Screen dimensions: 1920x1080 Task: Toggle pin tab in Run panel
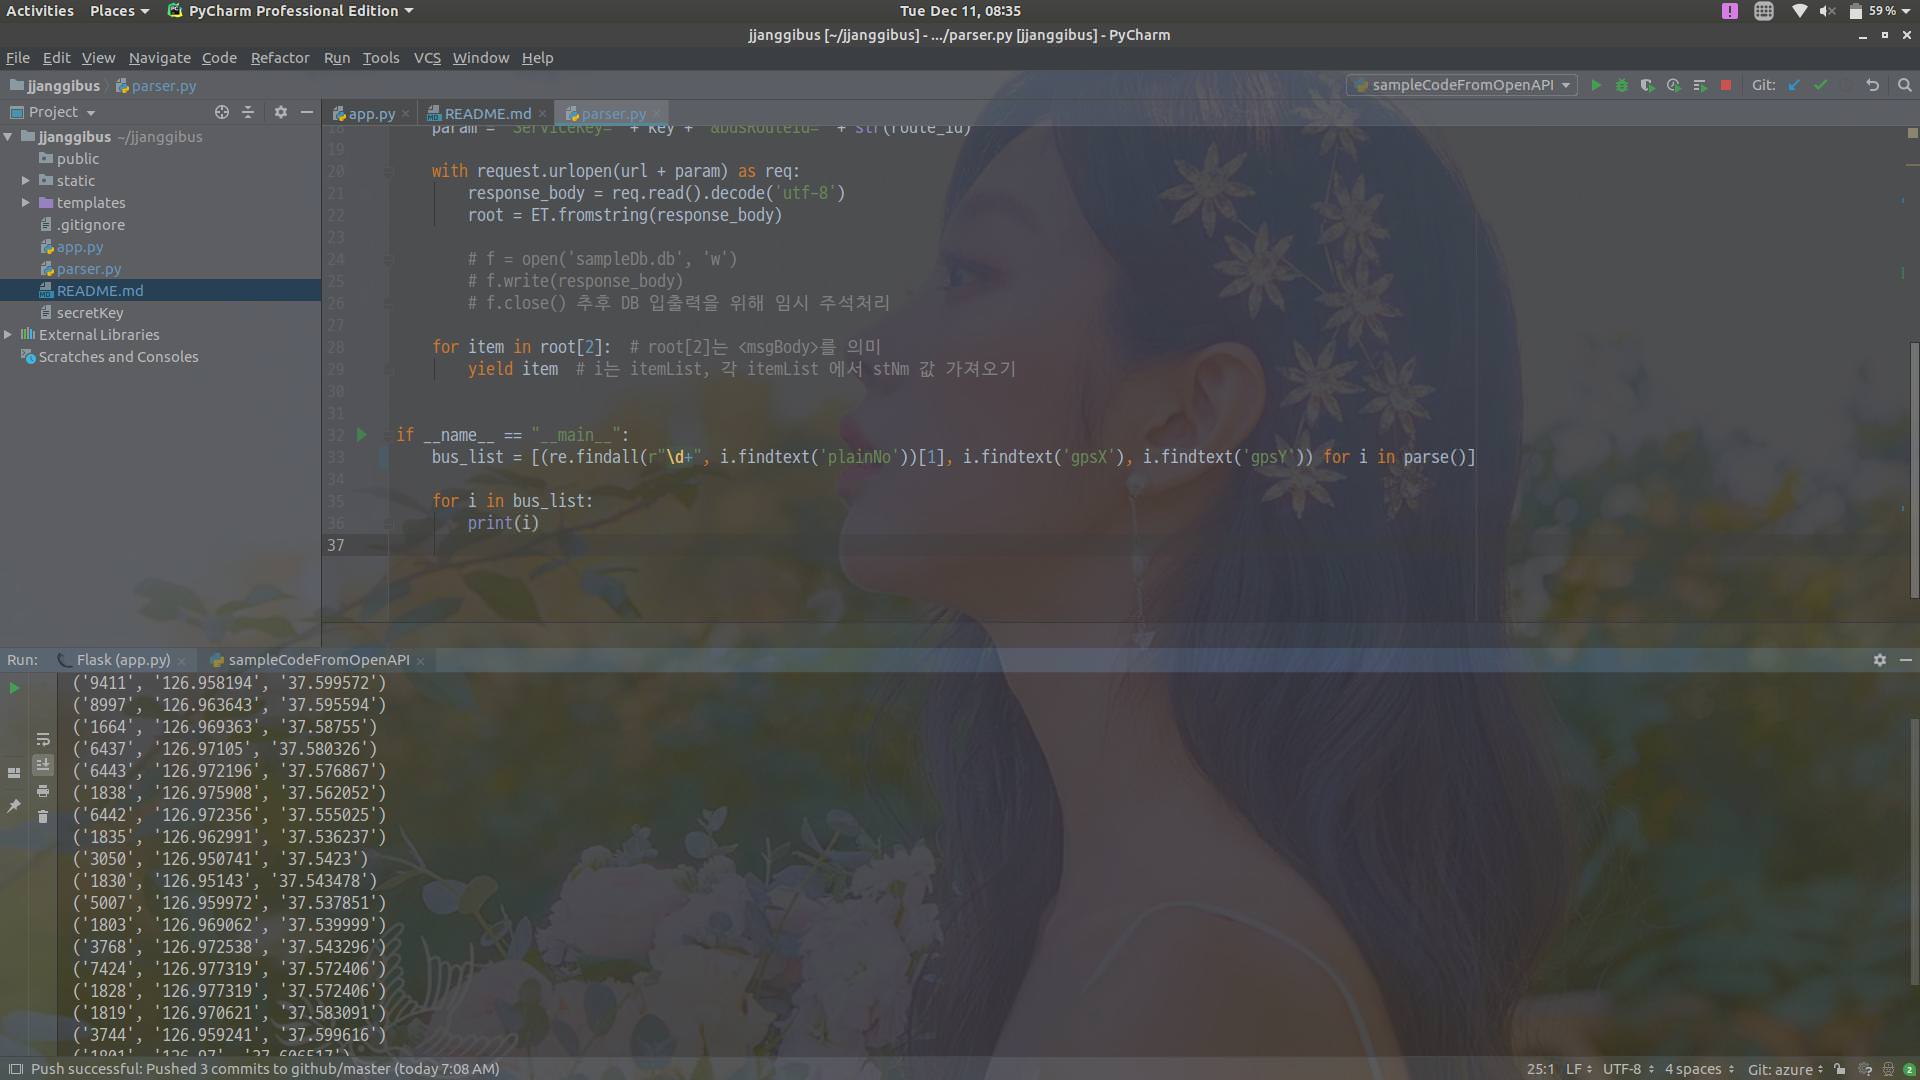[x=14, y=805]
